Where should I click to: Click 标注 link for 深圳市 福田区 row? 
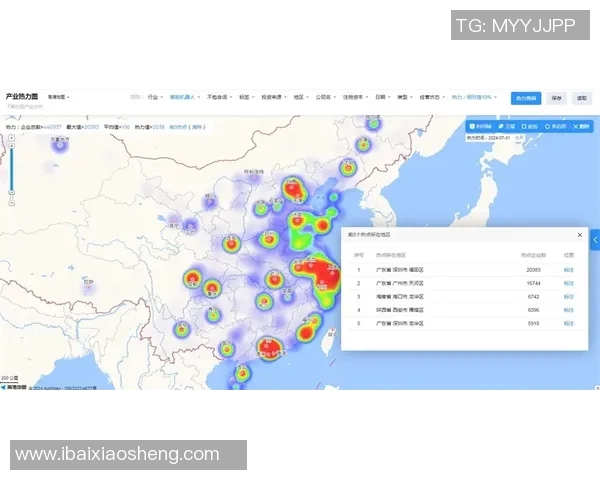pos(569,270)
